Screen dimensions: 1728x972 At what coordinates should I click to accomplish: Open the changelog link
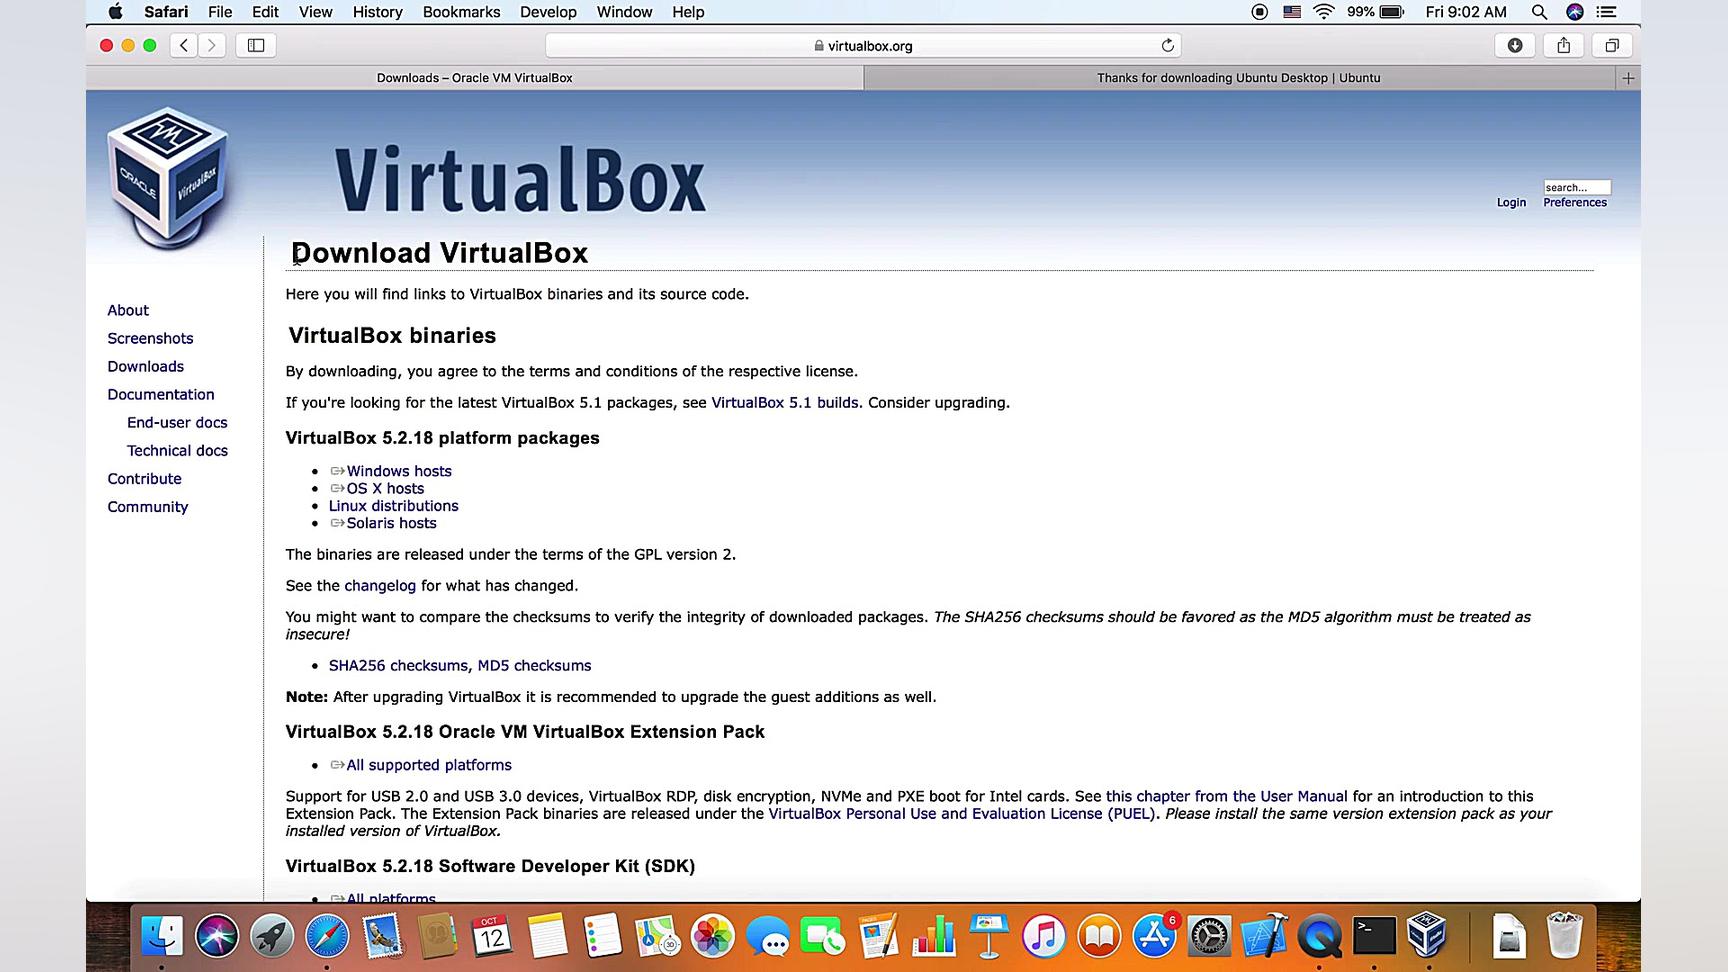(380, 585)
